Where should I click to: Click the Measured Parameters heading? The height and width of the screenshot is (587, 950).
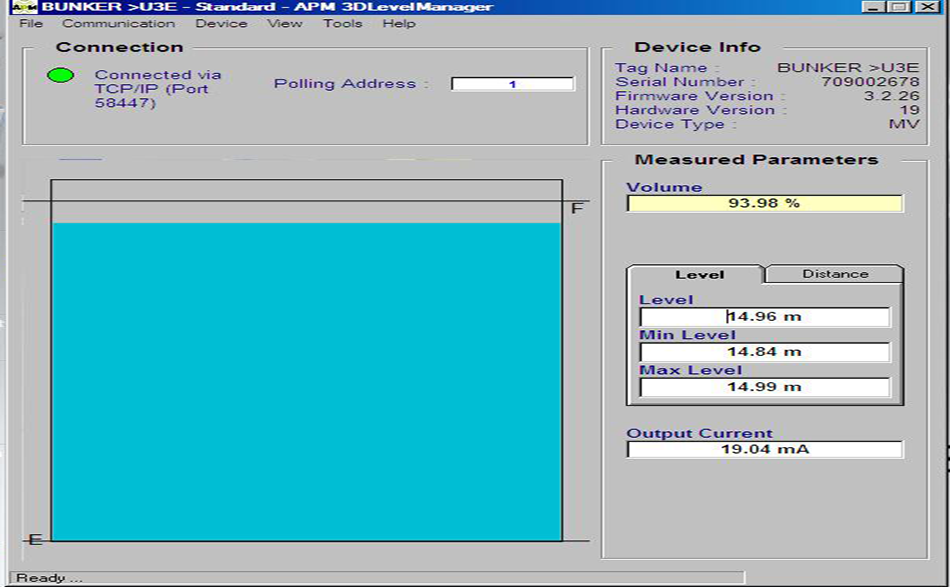click(756, 159)
